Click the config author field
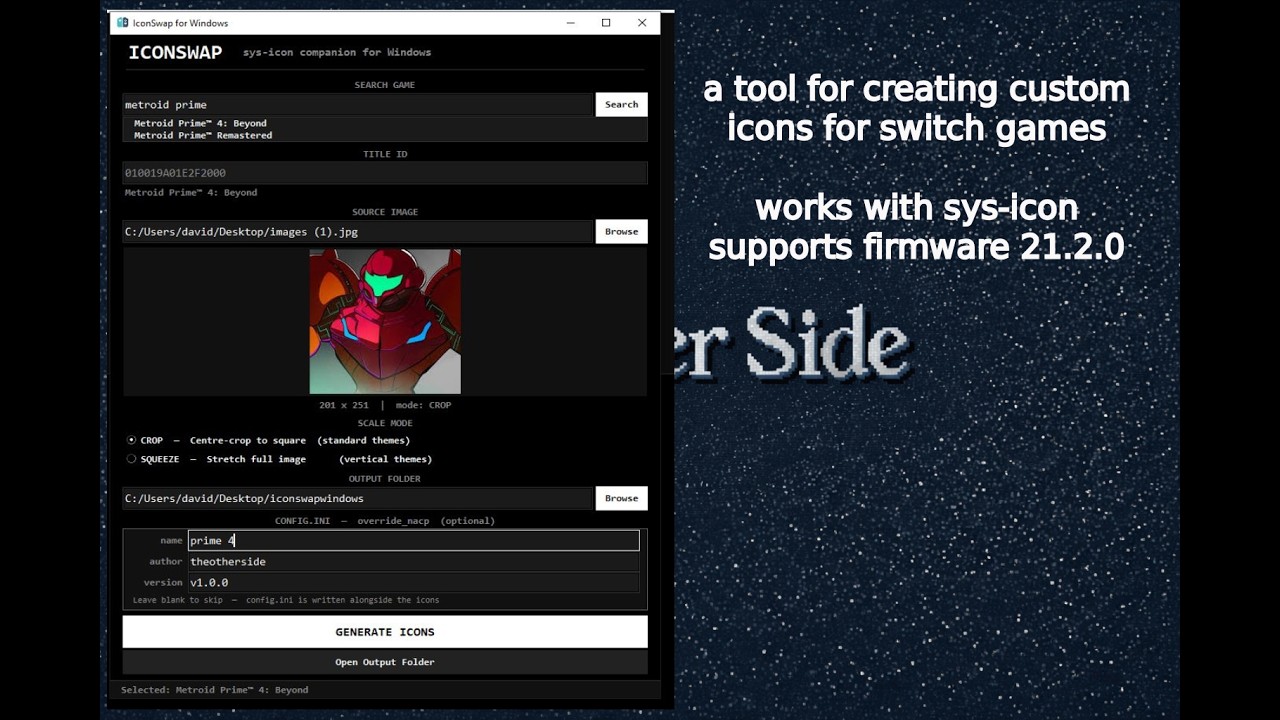The image size is (1280, 720). click(x=414, y=562)
